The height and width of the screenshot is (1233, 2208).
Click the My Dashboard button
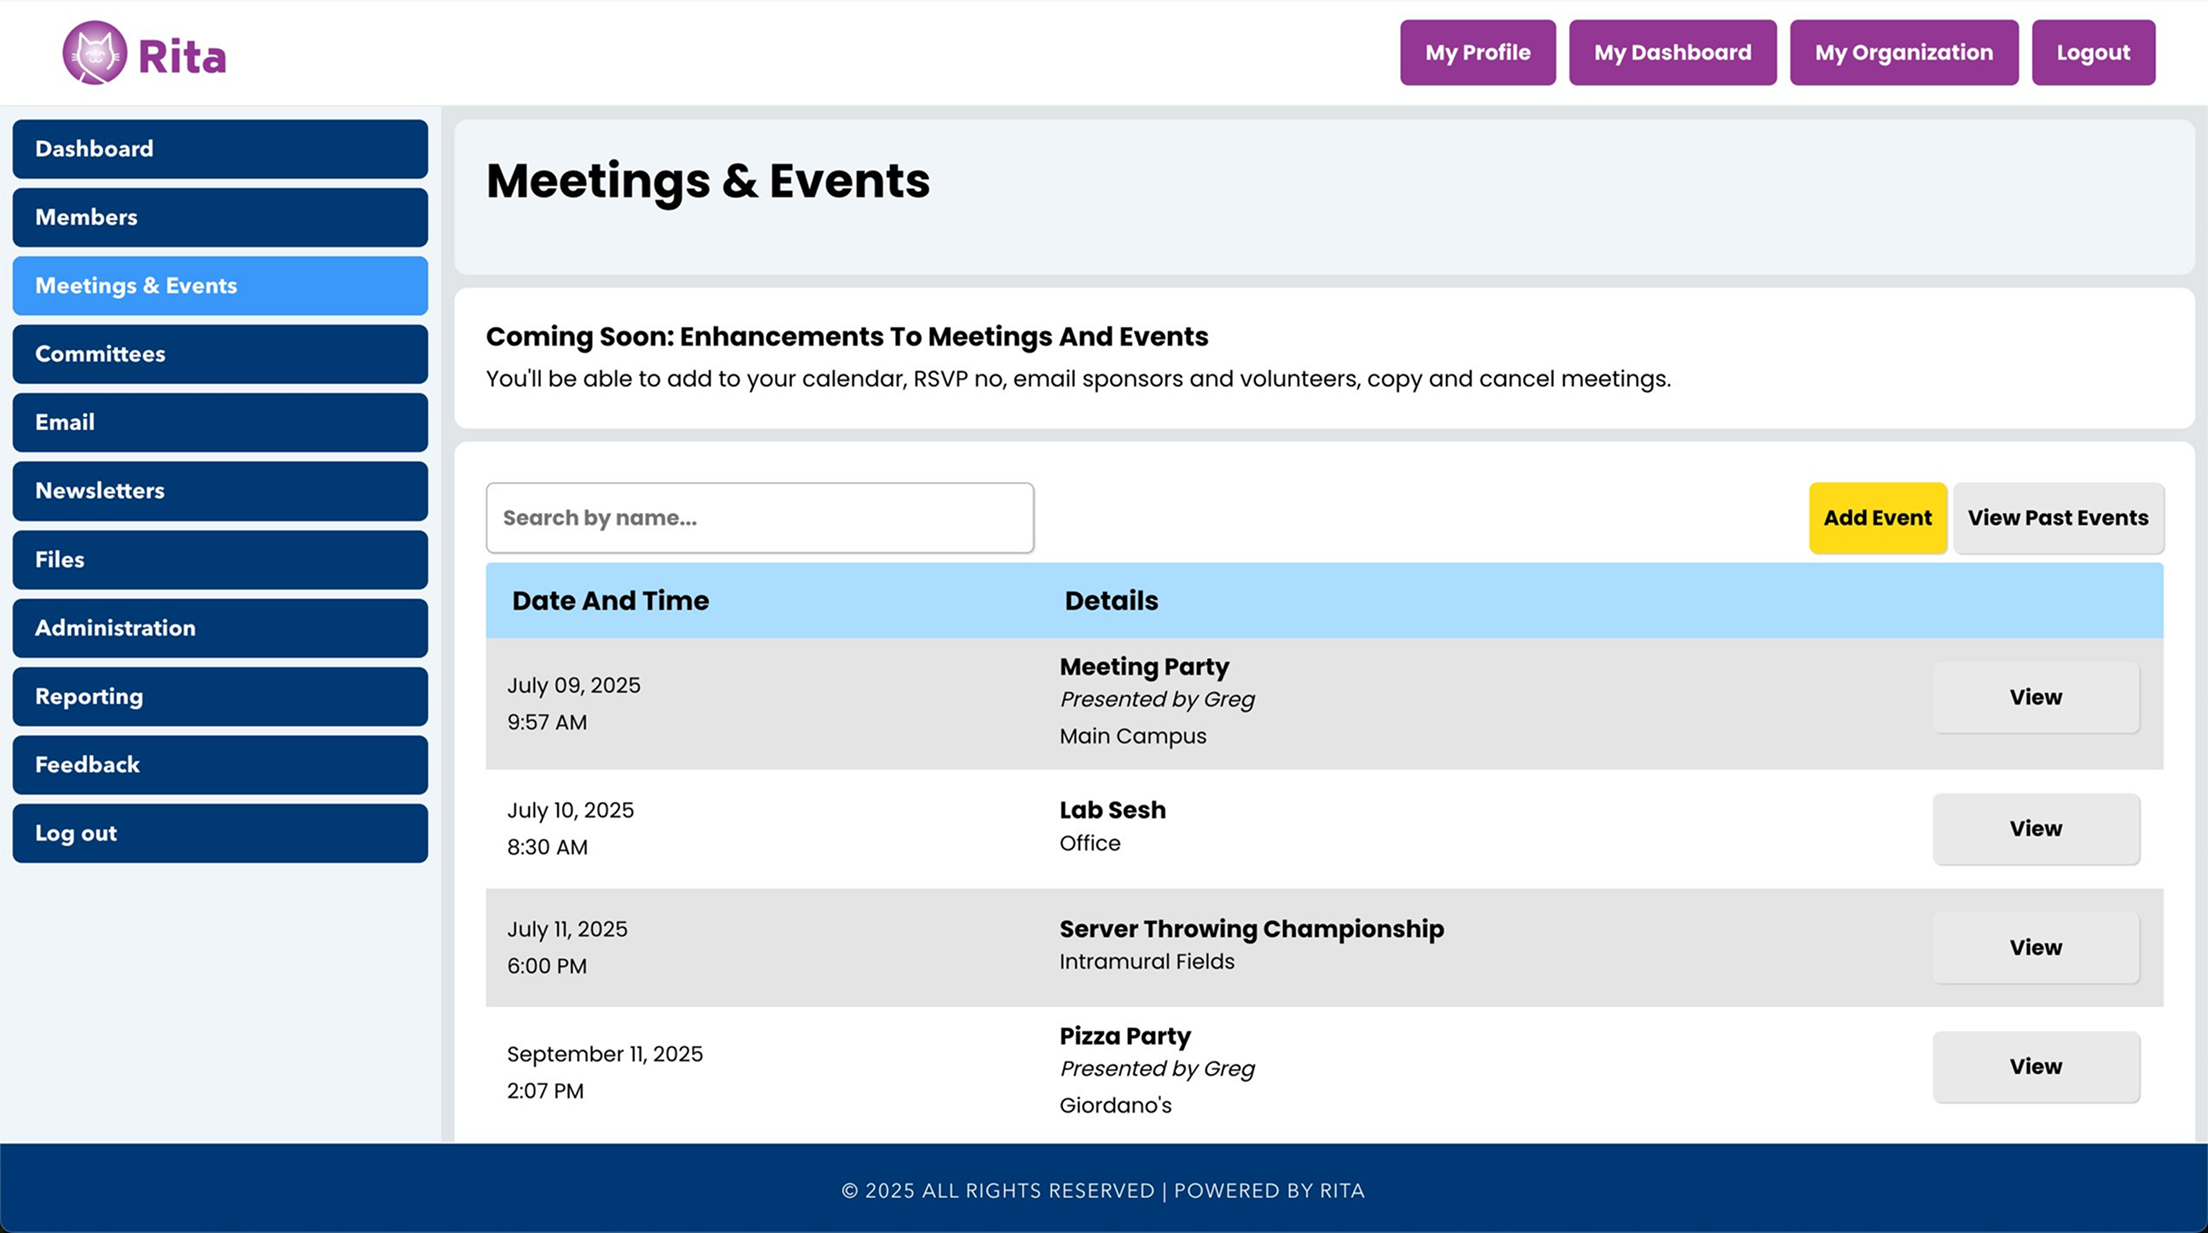point(1672,52)
